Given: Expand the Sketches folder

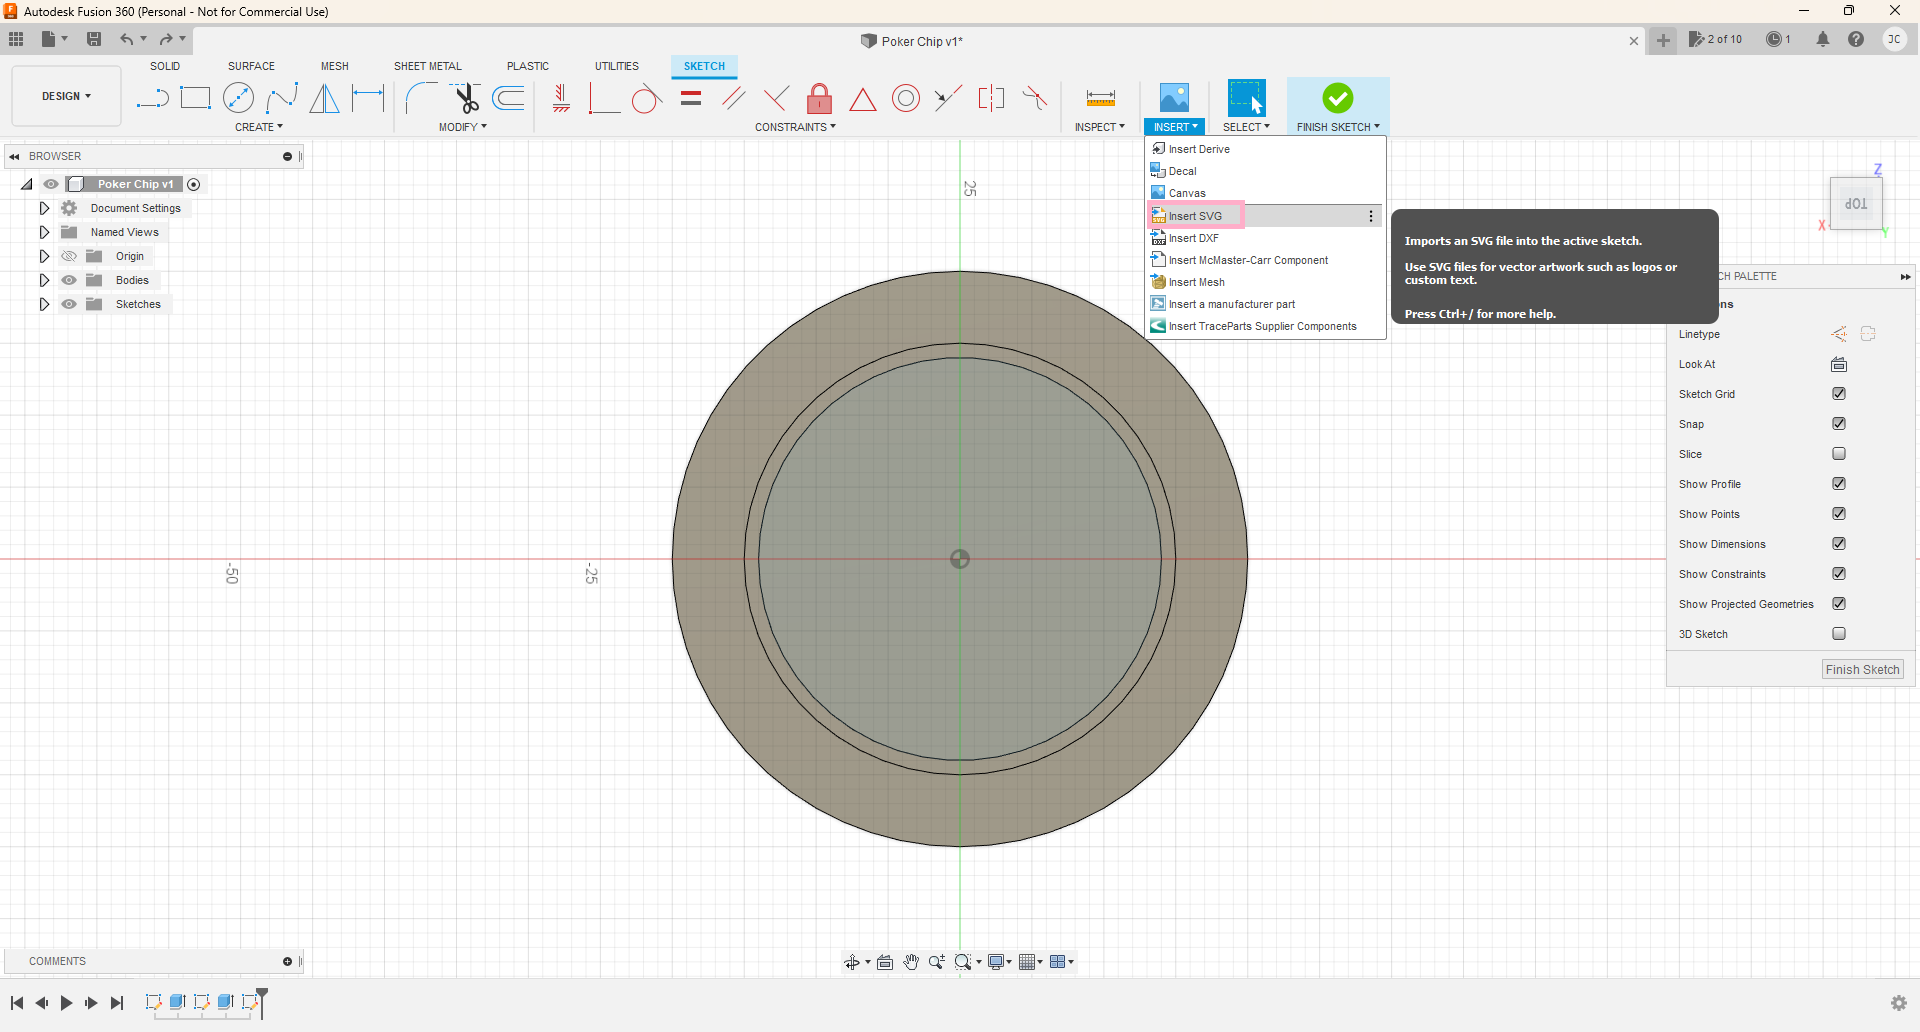Looking at the screenshot, I should tap(44, 304).
